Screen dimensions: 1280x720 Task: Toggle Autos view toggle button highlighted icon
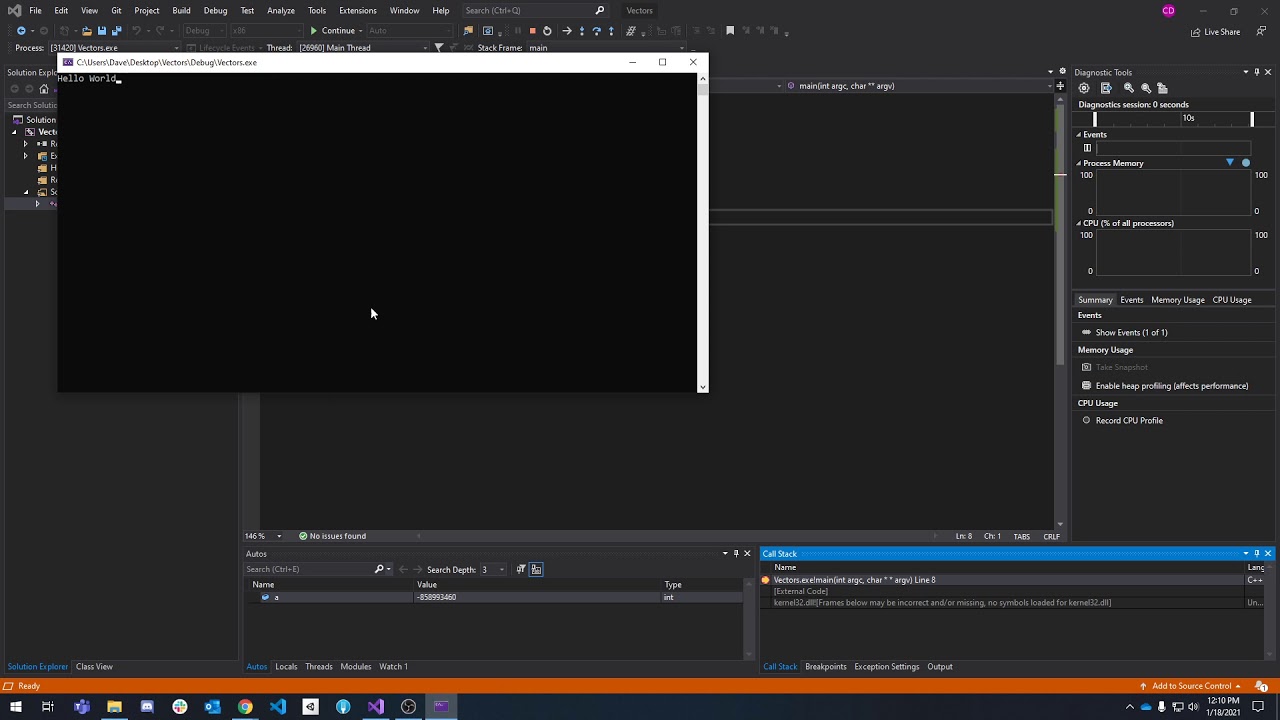[536, 569]
